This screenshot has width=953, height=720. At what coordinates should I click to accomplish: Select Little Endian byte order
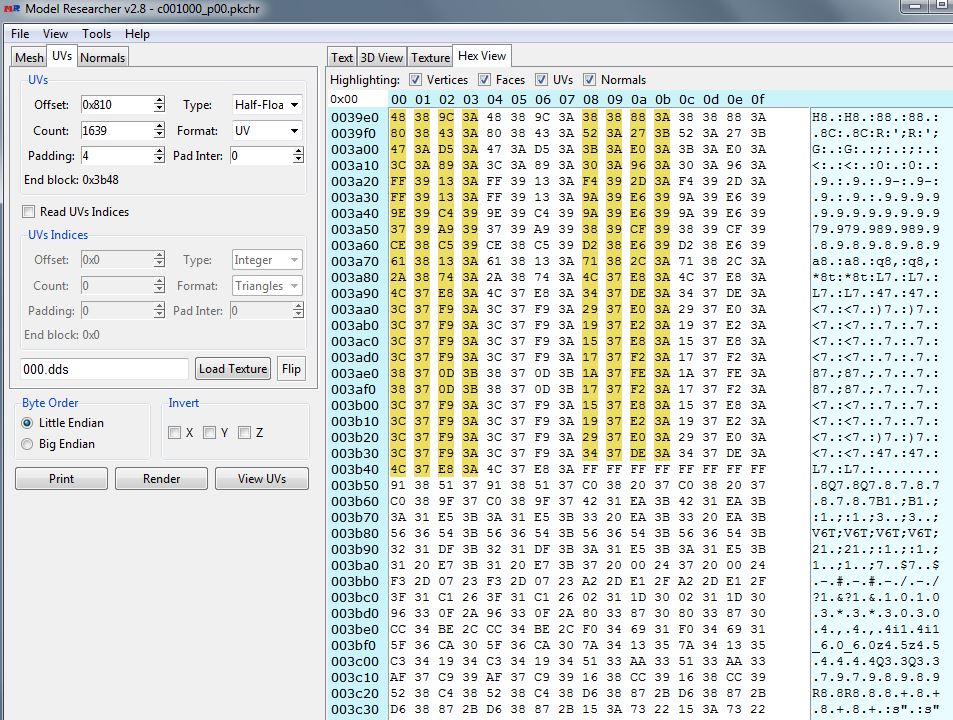pyautogui.click(x=27, y=423)
